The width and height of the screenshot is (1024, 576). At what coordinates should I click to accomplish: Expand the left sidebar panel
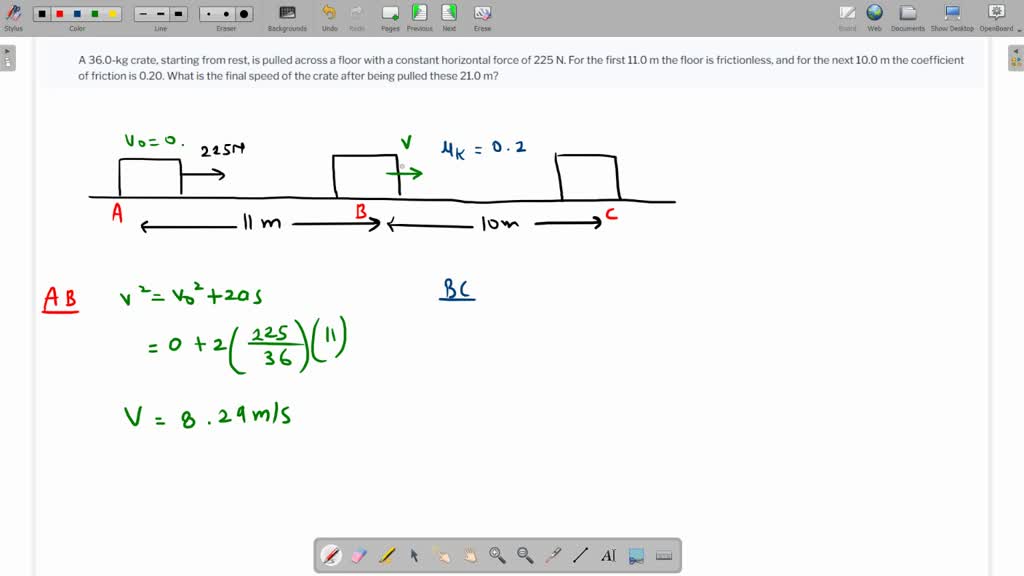[x=8, y=57]
